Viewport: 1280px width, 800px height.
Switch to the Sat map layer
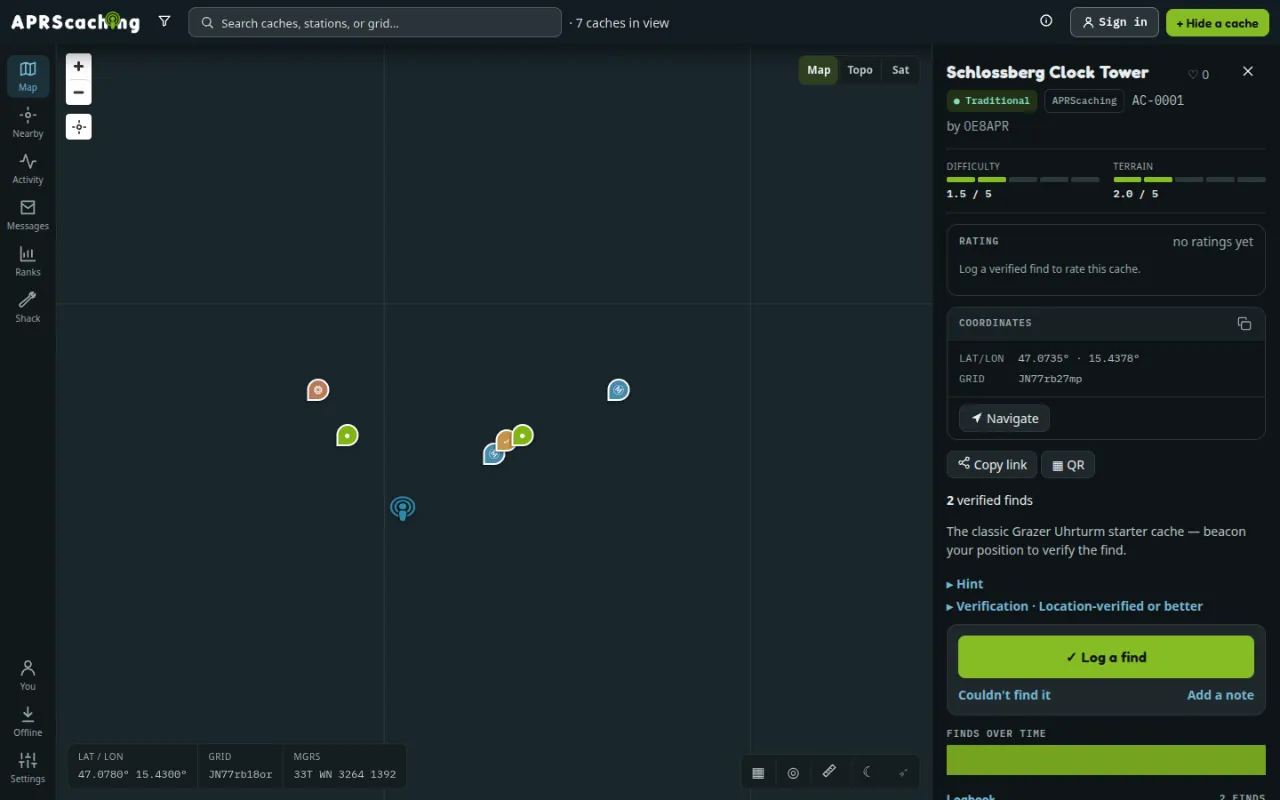(x=901, y=70)
